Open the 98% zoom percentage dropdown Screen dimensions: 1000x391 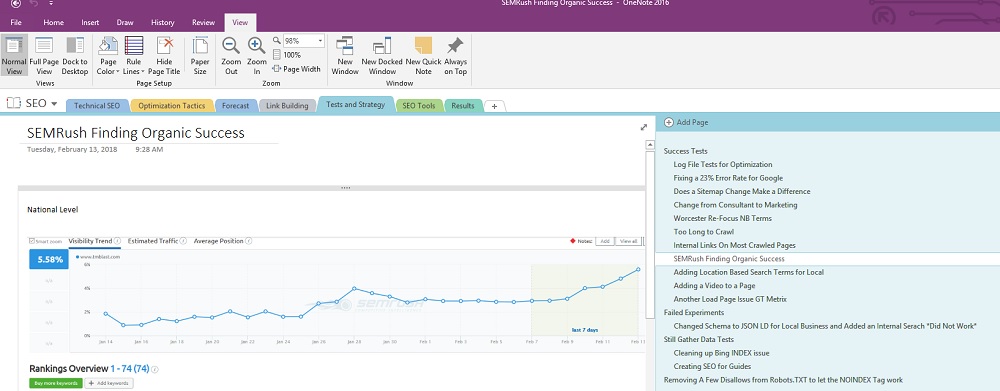tap(320, 41)
